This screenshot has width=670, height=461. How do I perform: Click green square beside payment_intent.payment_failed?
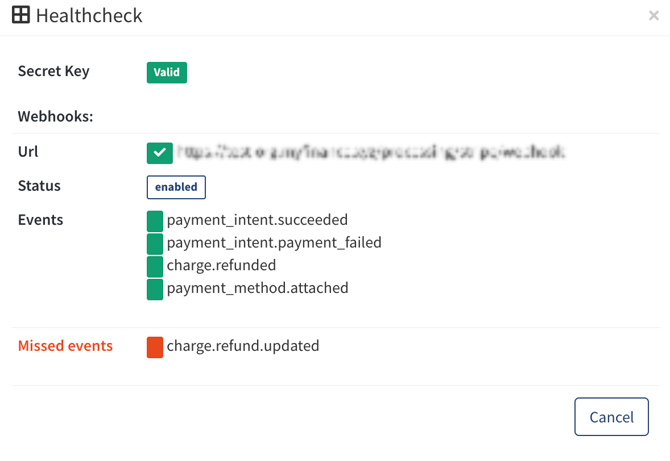coord(155,243)
